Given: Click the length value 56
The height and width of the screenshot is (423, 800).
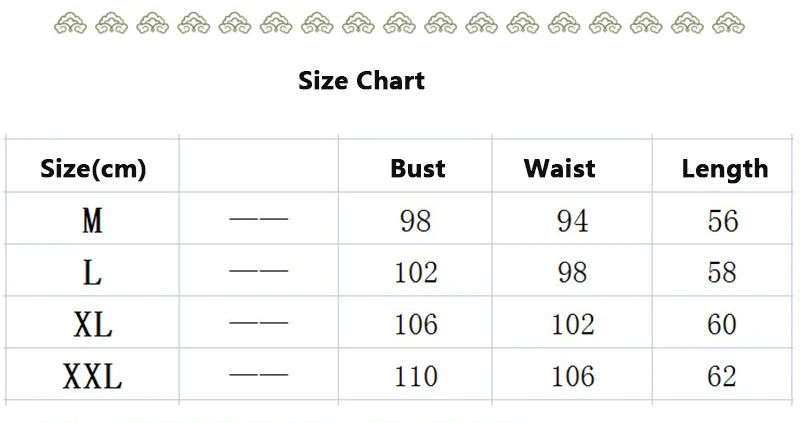Looking at the screenshot, I should click(722, 220).
